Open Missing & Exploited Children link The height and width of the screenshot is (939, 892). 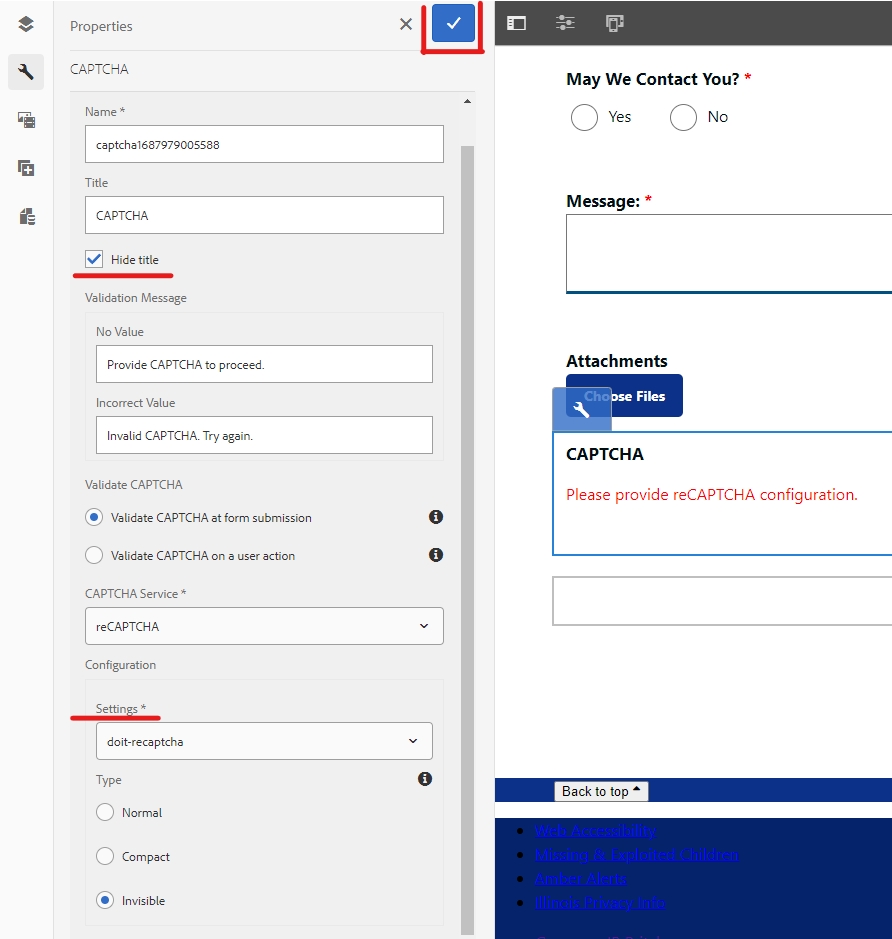(636, 855)
